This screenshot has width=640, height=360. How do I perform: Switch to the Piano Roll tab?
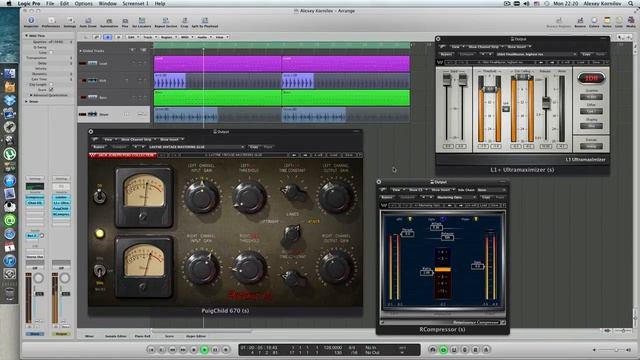142,336
